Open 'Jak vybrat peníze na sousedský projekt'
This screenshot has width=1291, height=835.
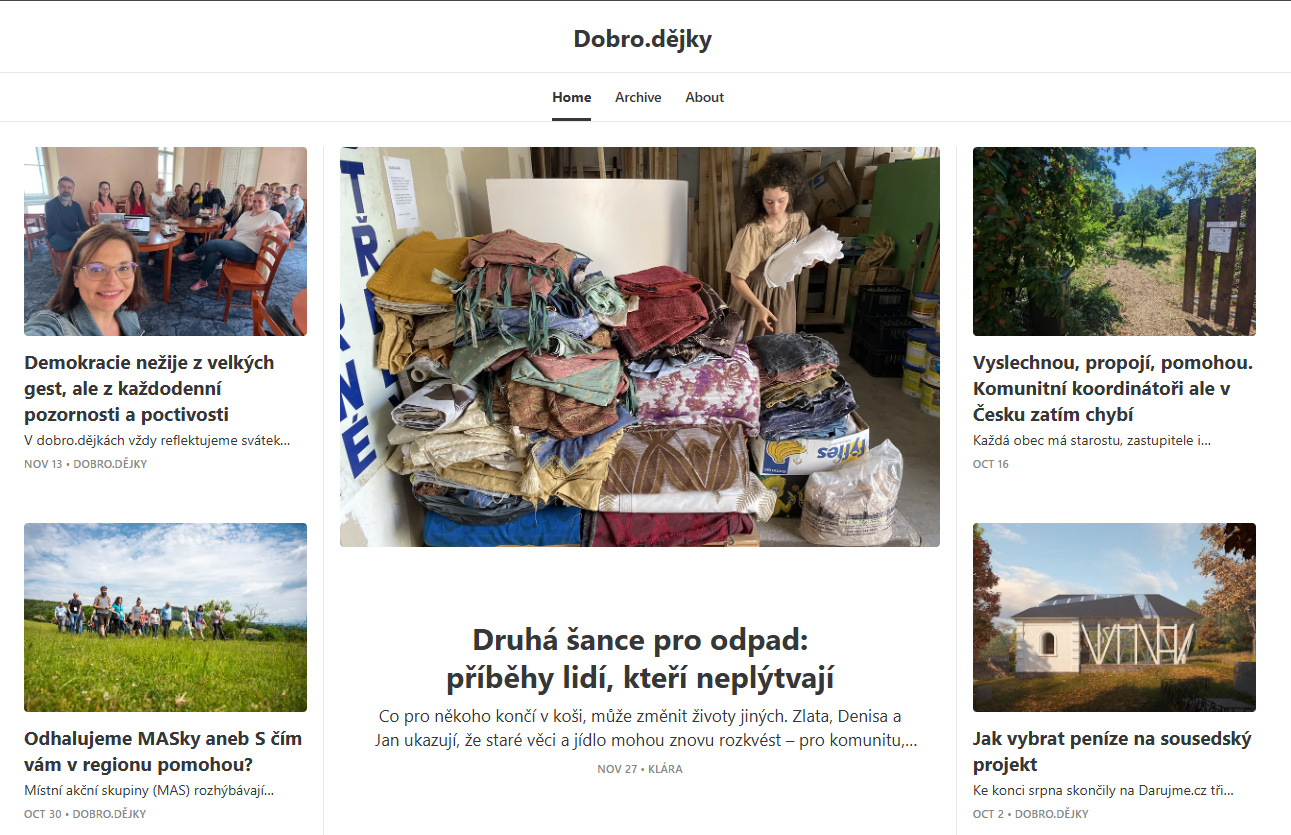pos(1112,752)
